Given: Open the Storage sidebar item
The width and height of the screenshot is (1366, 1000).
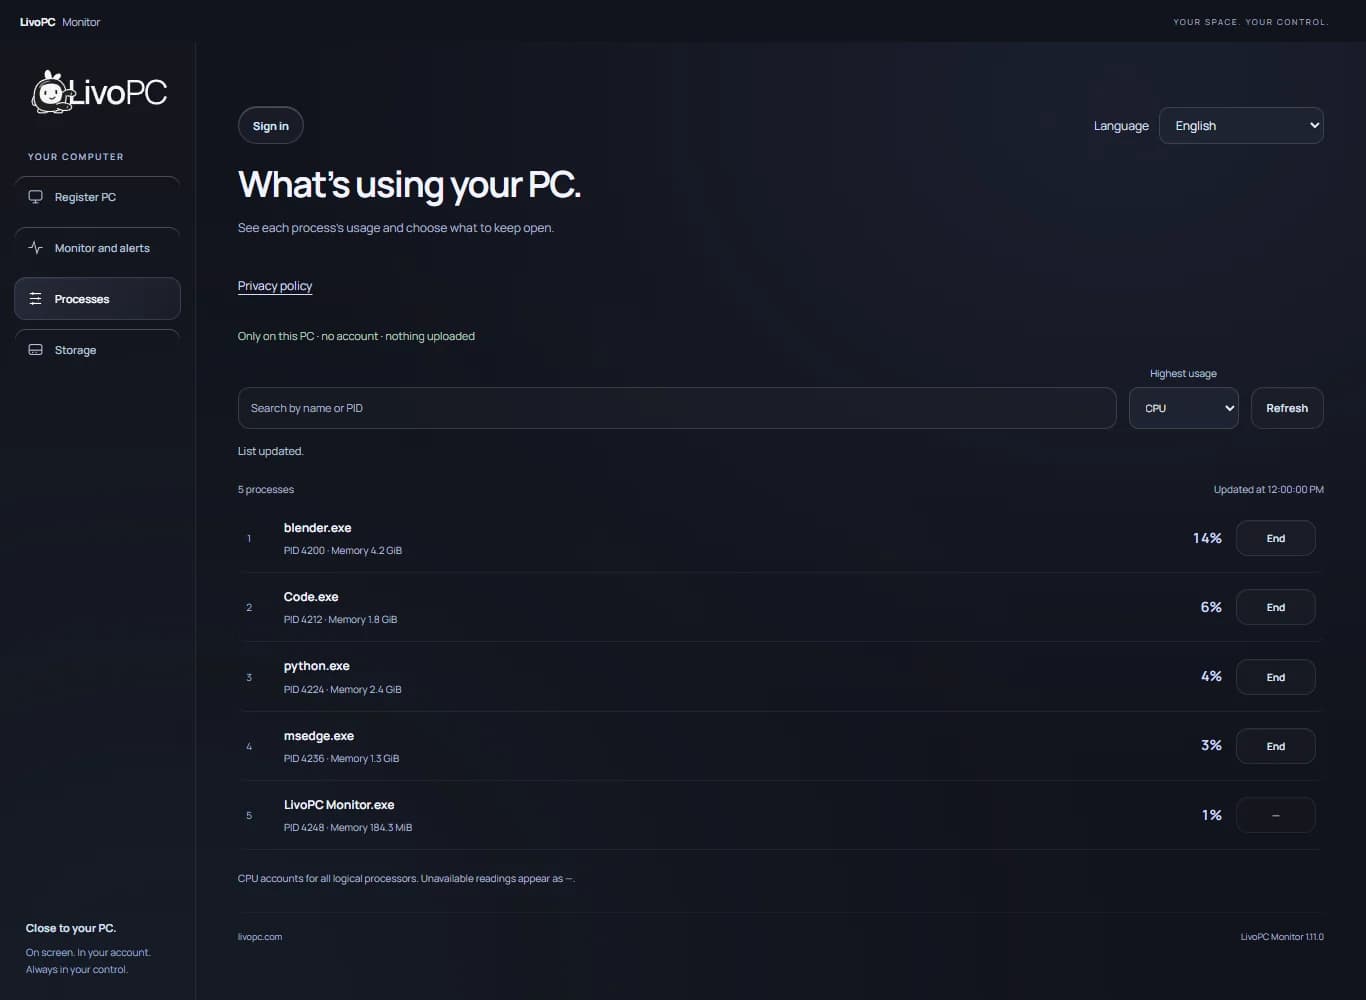Looking at the screenshot, I should (x=97, y=350).
